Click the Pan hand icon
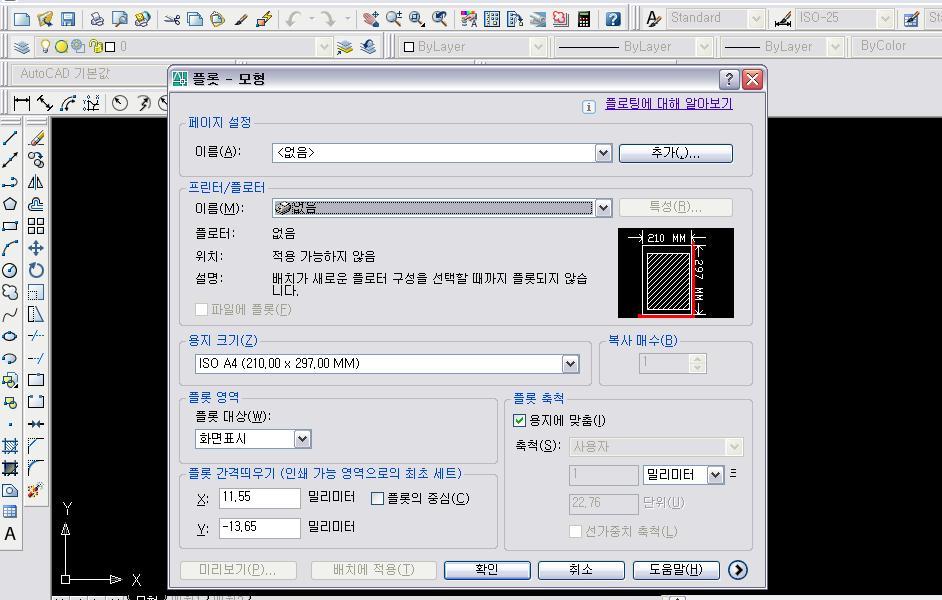942x600 pixels. 371,19
